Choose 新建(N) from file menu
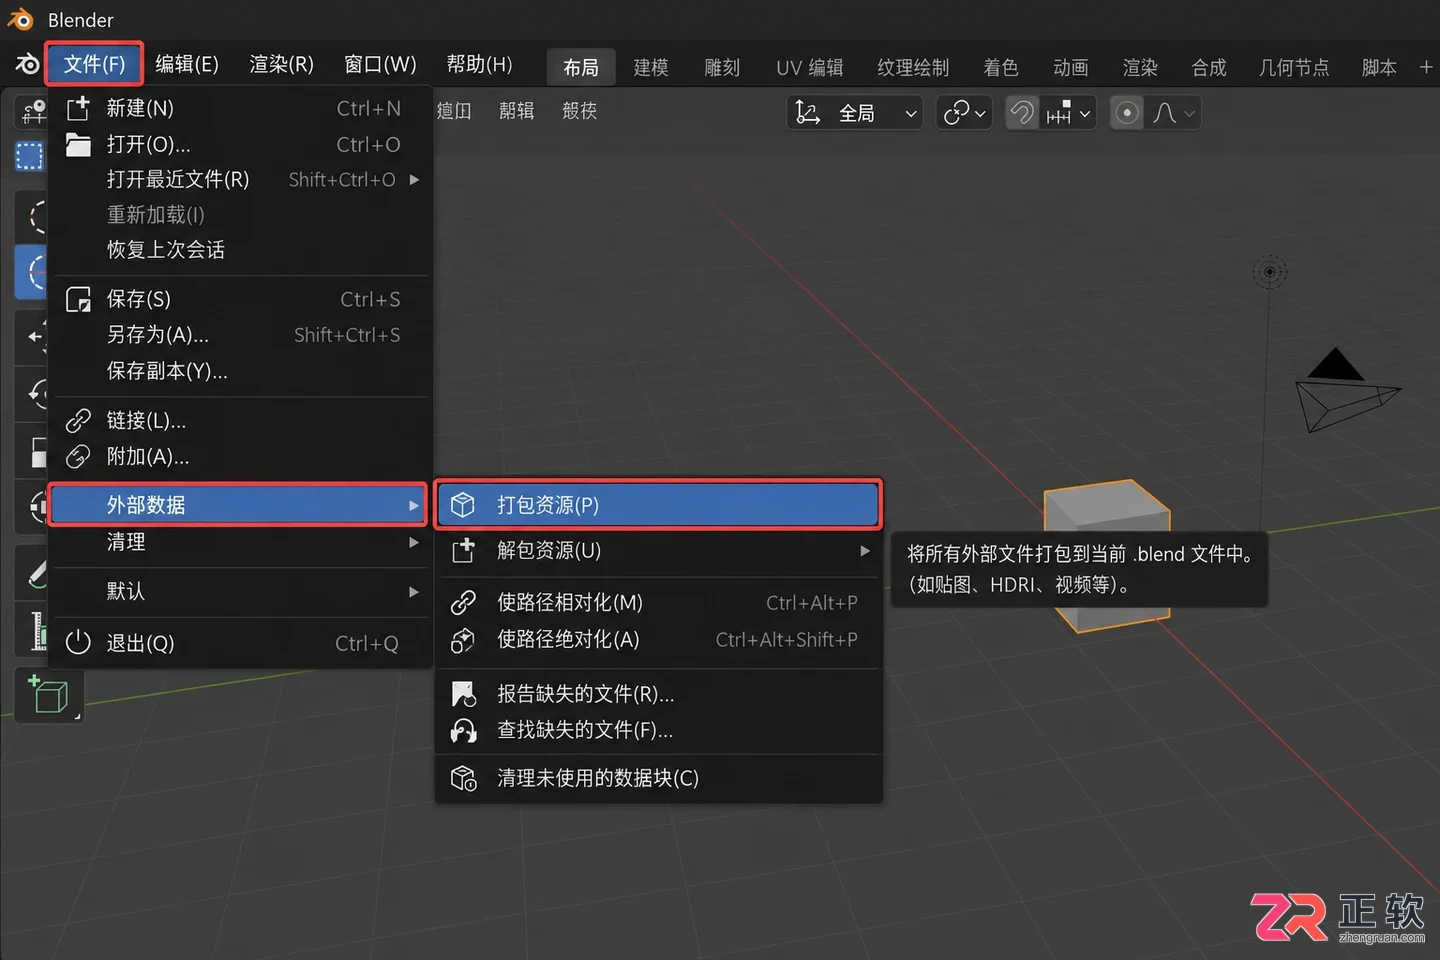This screenshot has width=1440, height=960. 240,108
